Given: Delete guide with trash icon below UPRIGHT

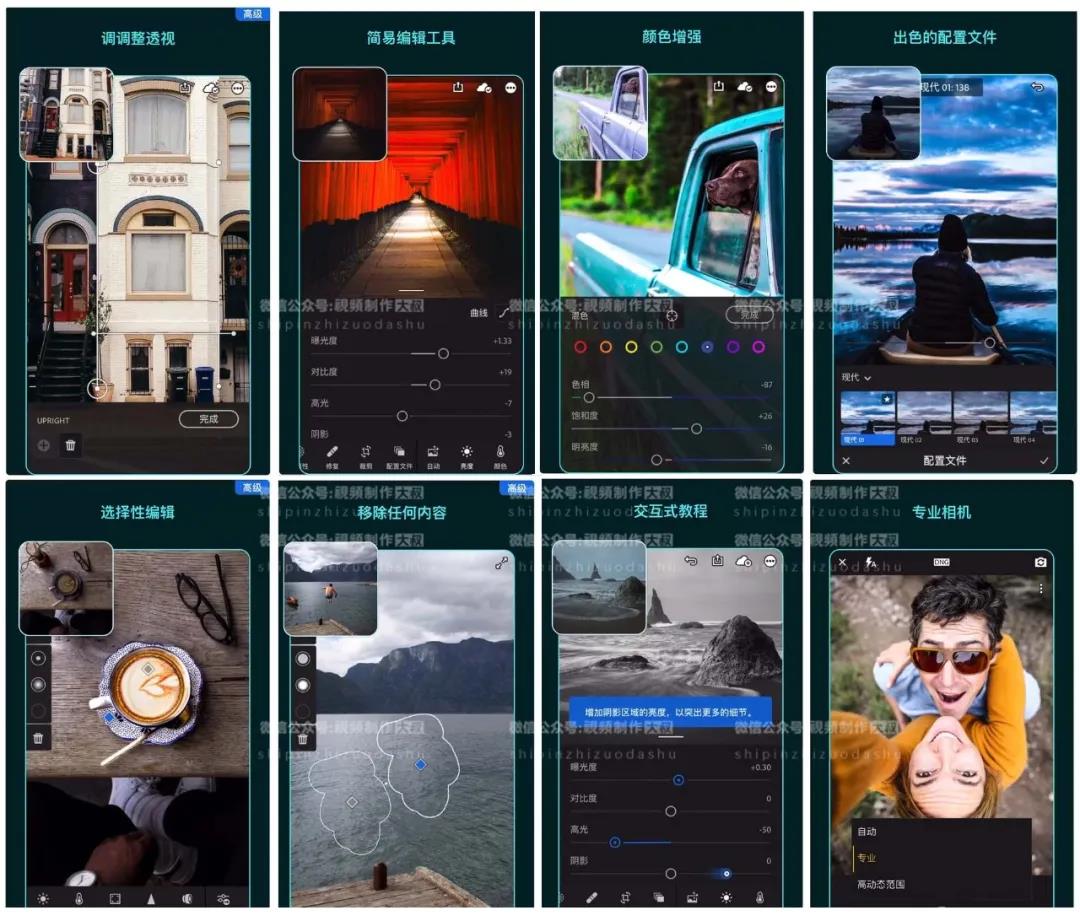Looking at the screenshot, I should [x=70, y=445].
